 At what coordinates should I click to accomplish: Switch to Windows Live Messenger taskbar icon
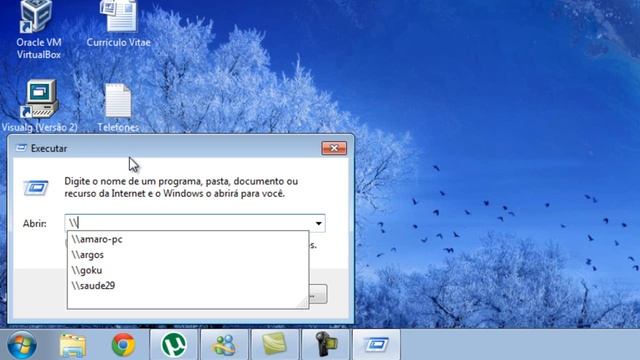(224, 345)
